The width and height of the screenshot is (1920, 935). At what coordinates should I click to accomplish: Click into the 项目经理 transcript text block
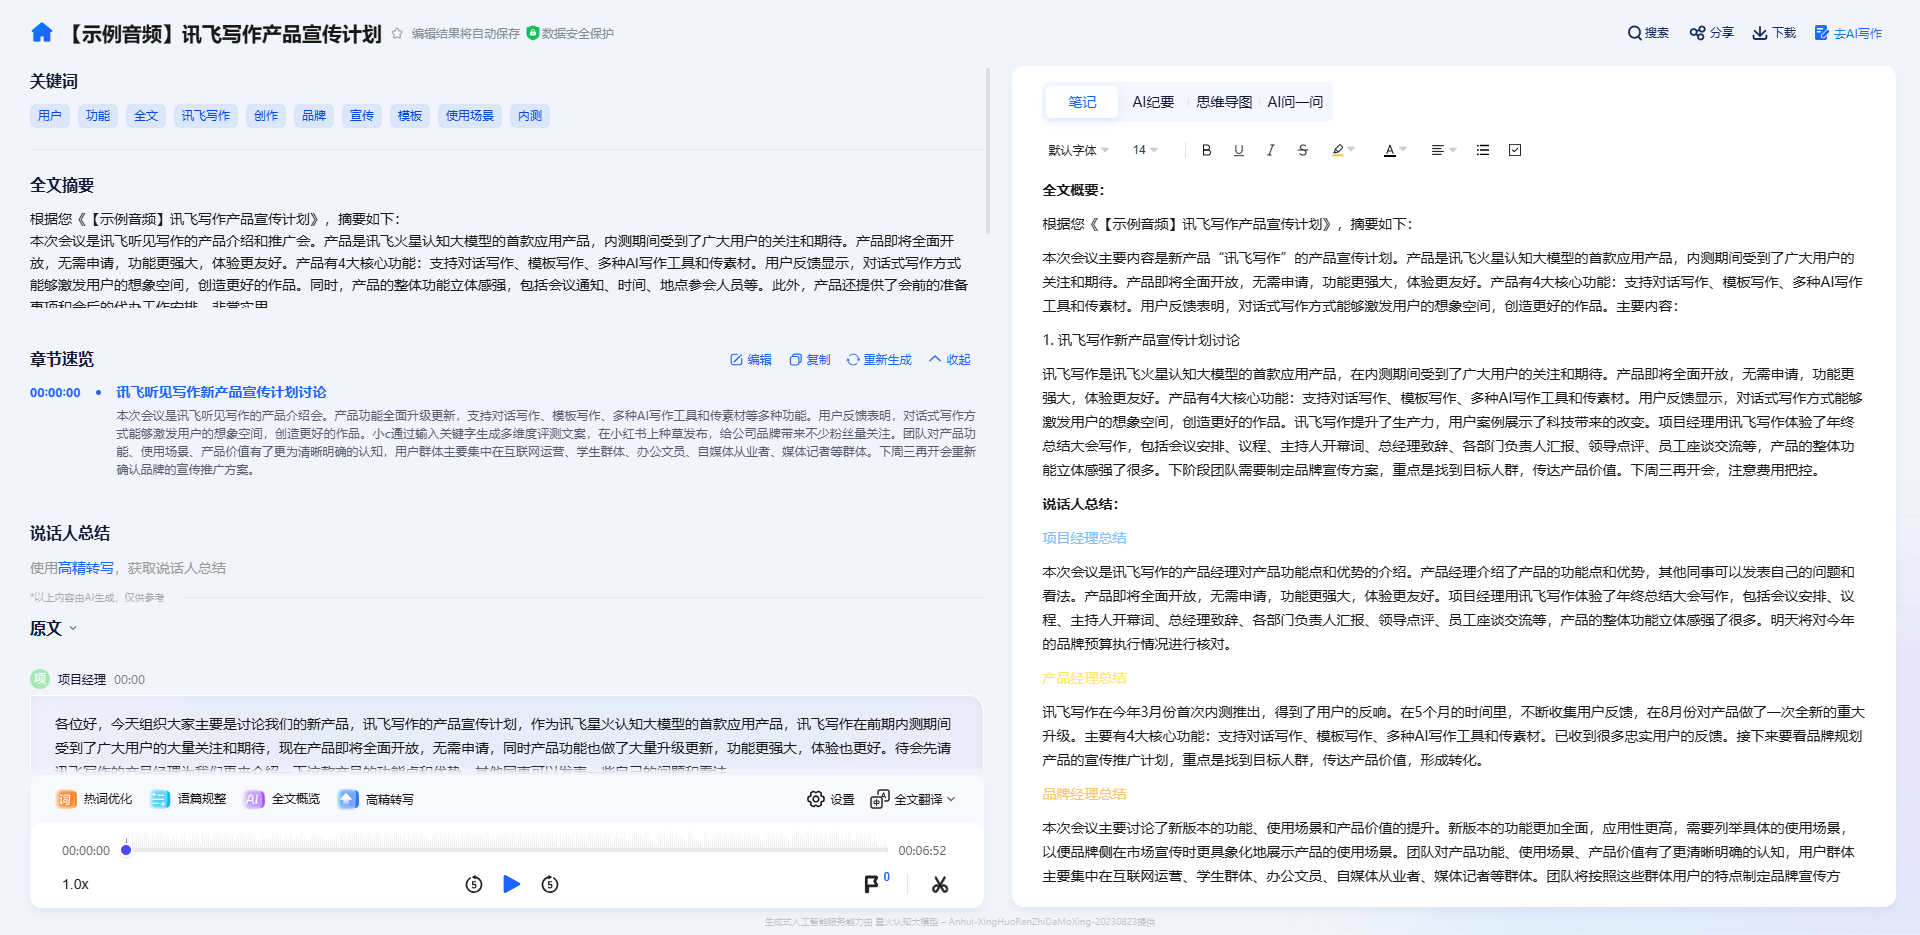(506, 736)
